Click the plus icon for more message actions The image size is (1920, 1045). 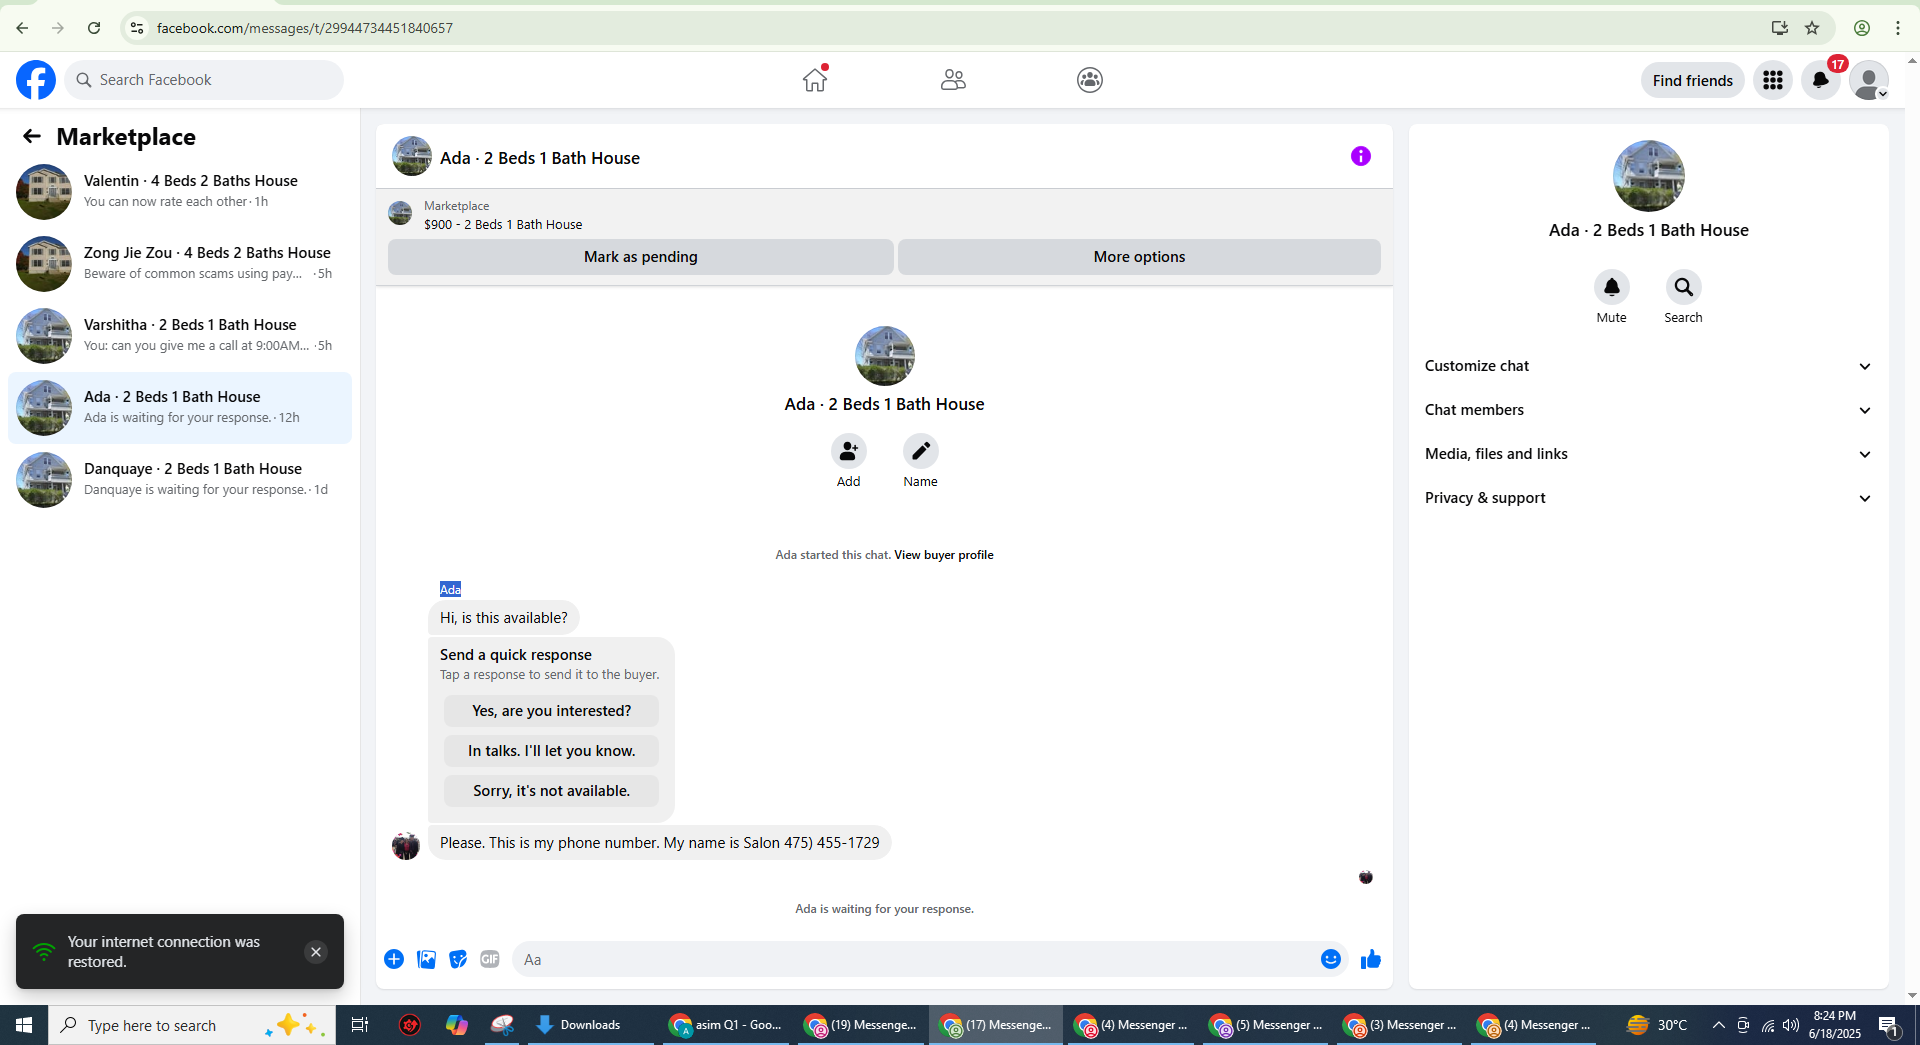tap(394, 959)
